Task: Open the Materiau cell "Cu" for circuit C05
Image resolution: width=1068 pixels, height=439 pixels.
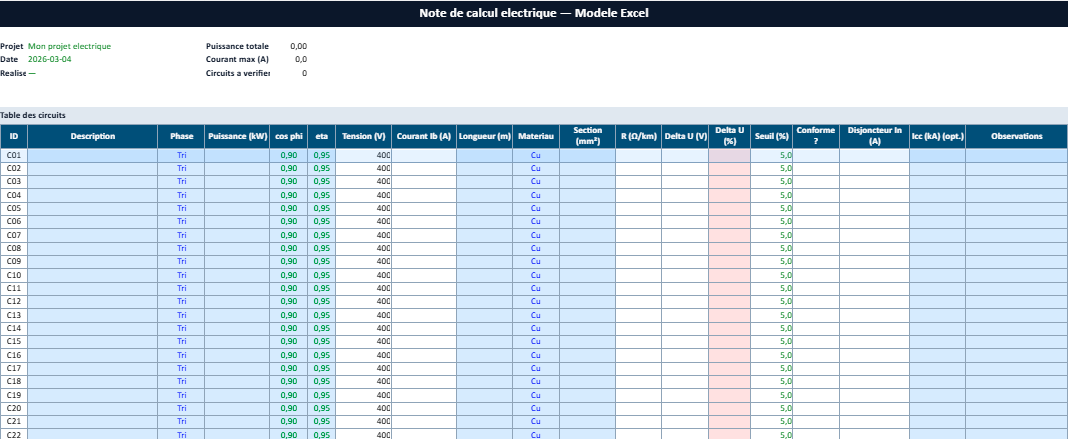Action: 536,208
